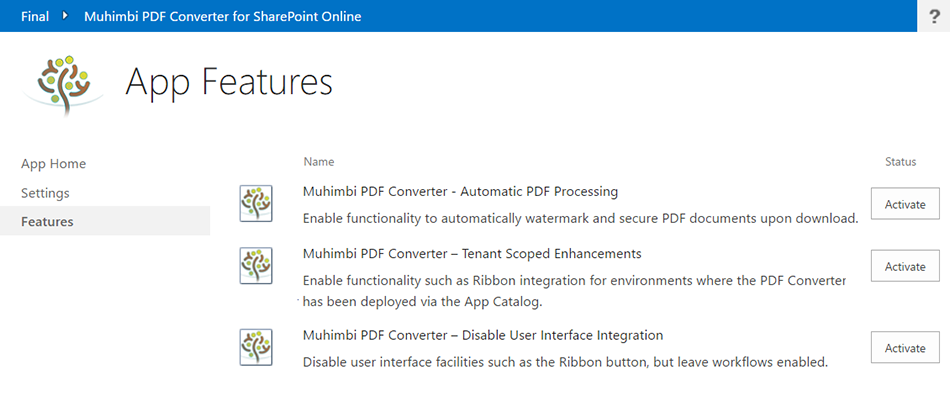Image resolution: width=950 pixels, height=396 pixels.
Task: Activate Automatic PDF Processing feature
Action: tap(905, 204)
